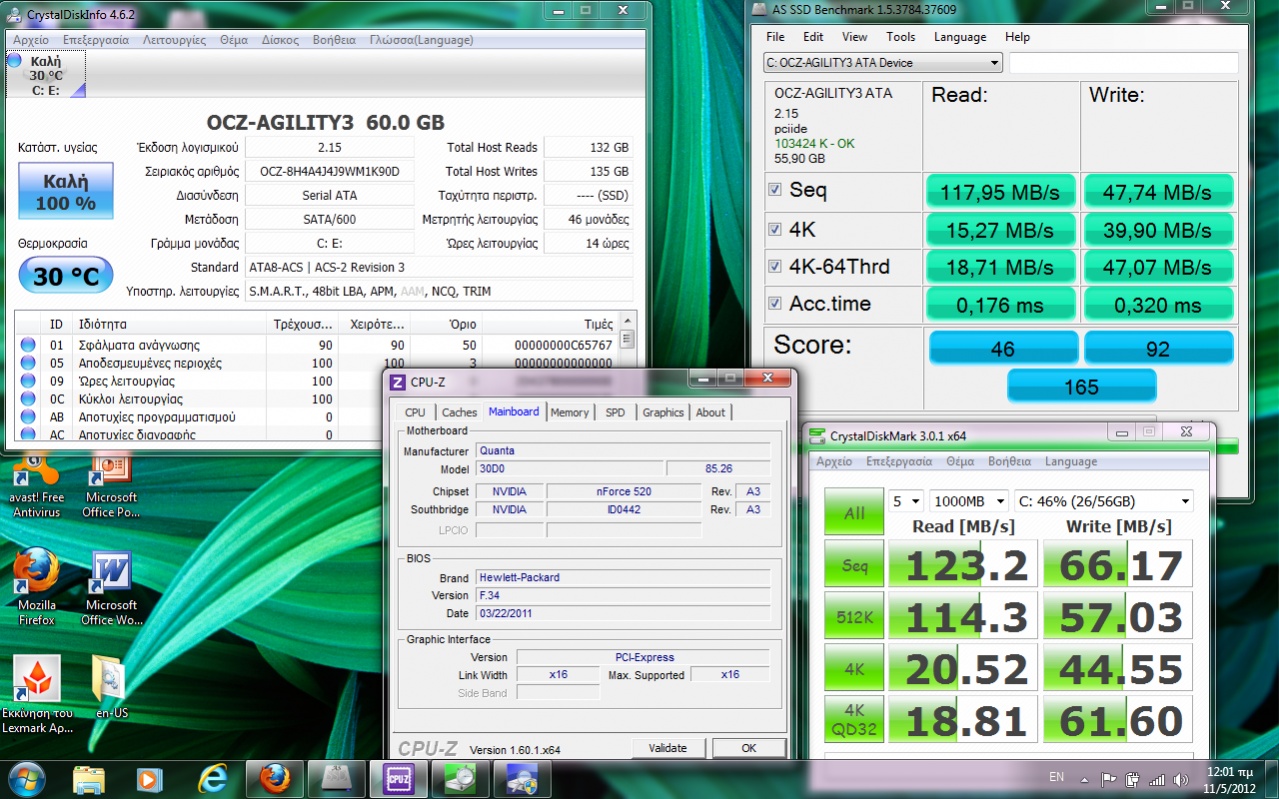Open the avast! Free Antivirus desktop shortcut
This screenshot has width=1279, height=799.
[x=37, y=485]
